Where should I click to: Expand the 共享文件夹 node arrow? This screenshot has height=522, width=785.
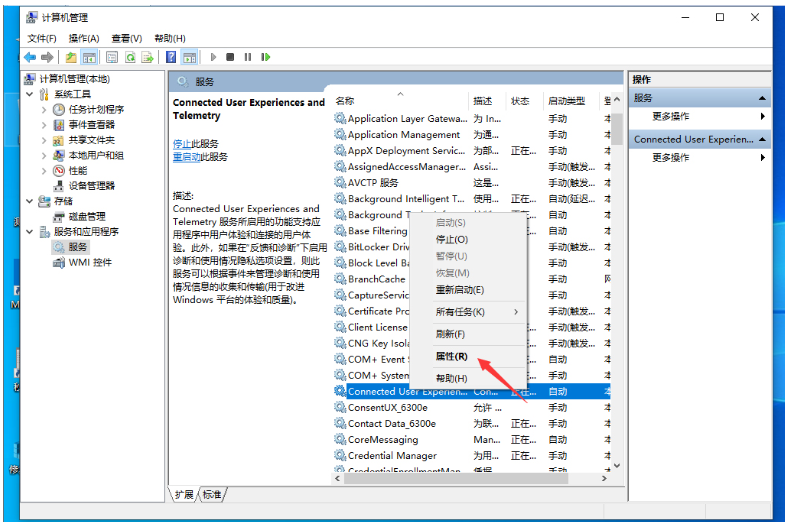point(44,140)
